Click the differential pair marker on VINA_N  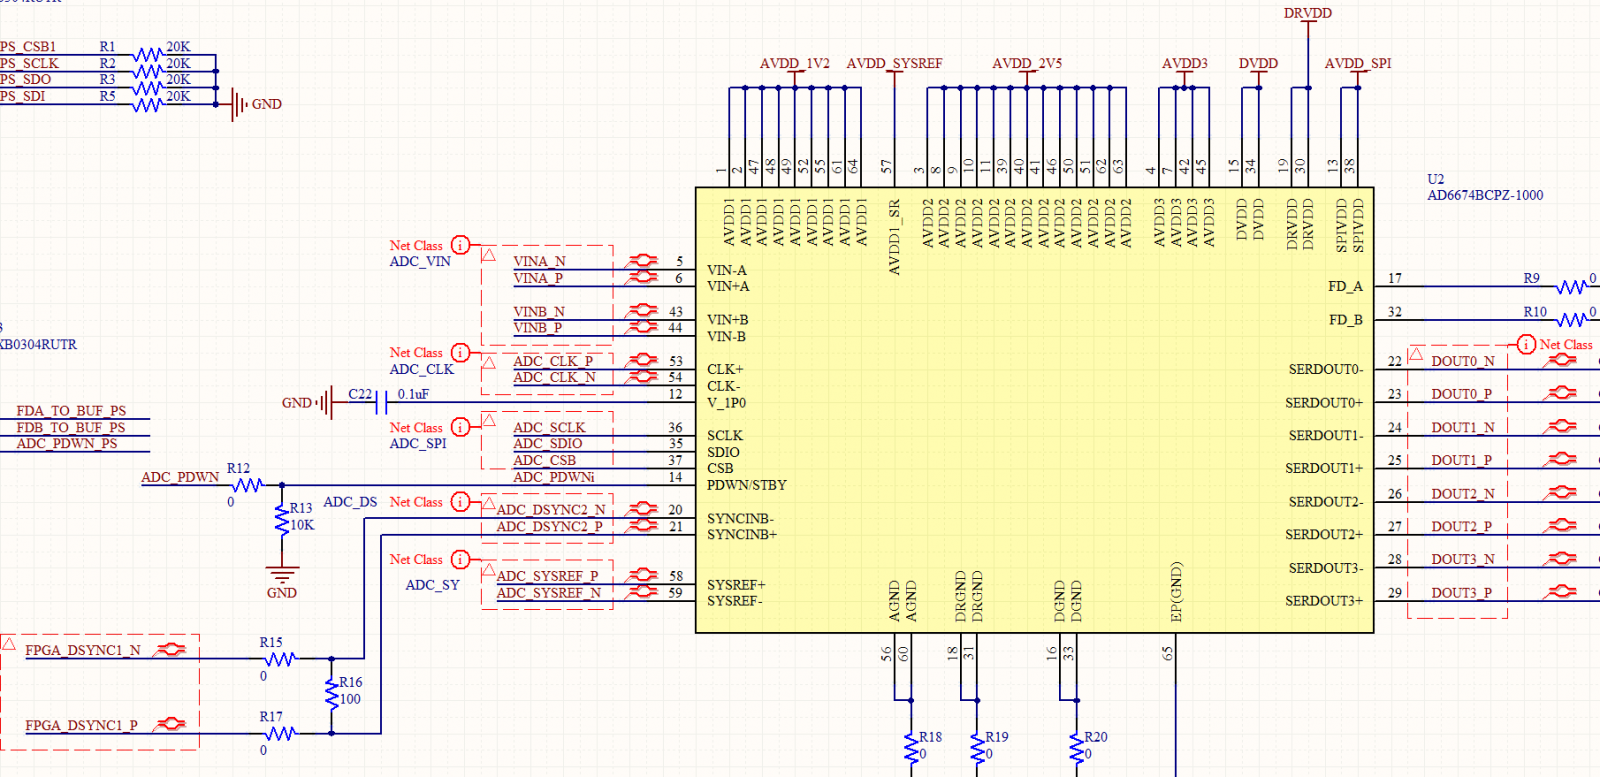pos(641,261)
